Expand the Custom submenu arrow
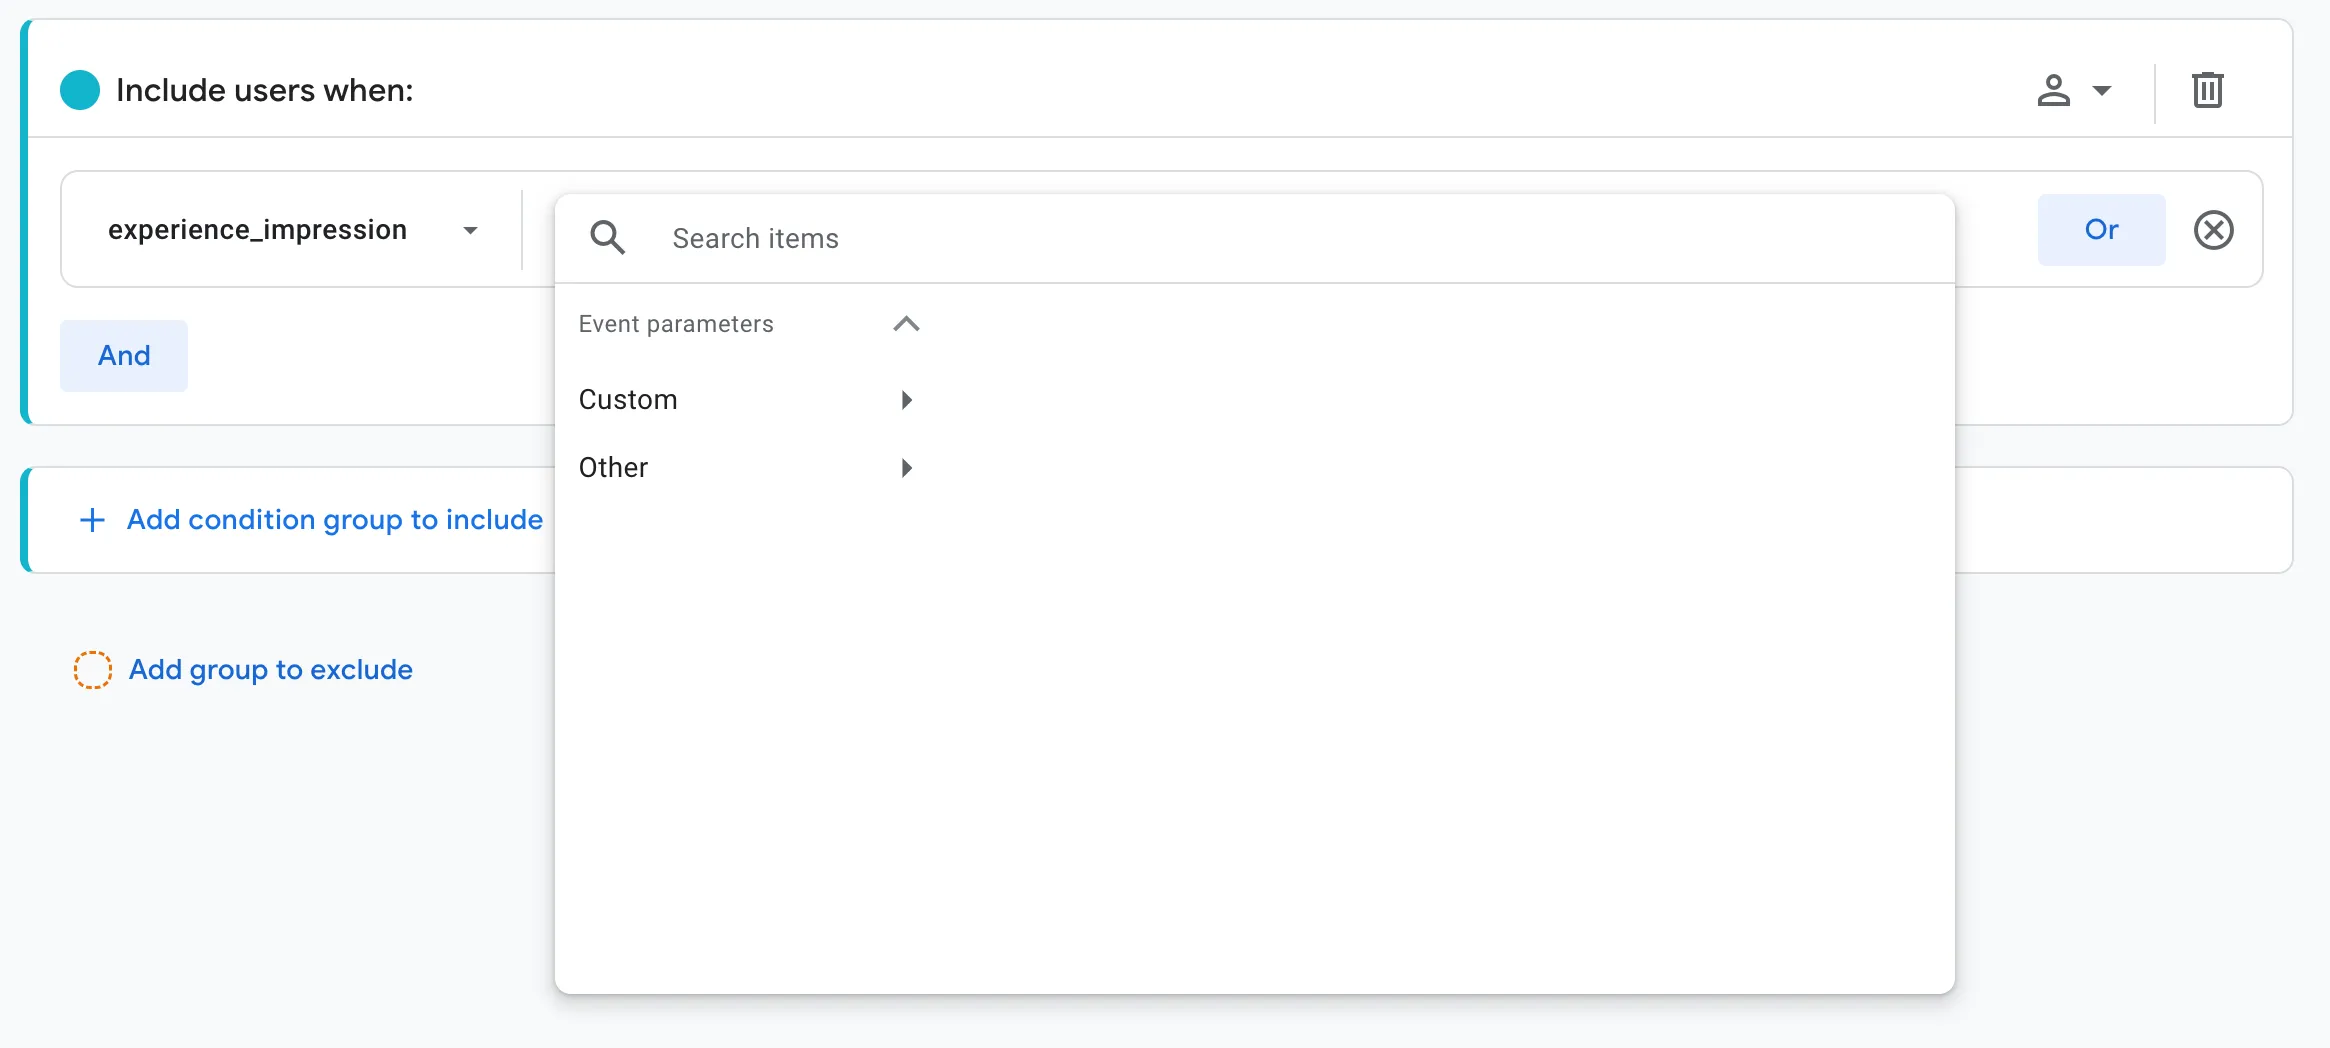 coord(907,400)
